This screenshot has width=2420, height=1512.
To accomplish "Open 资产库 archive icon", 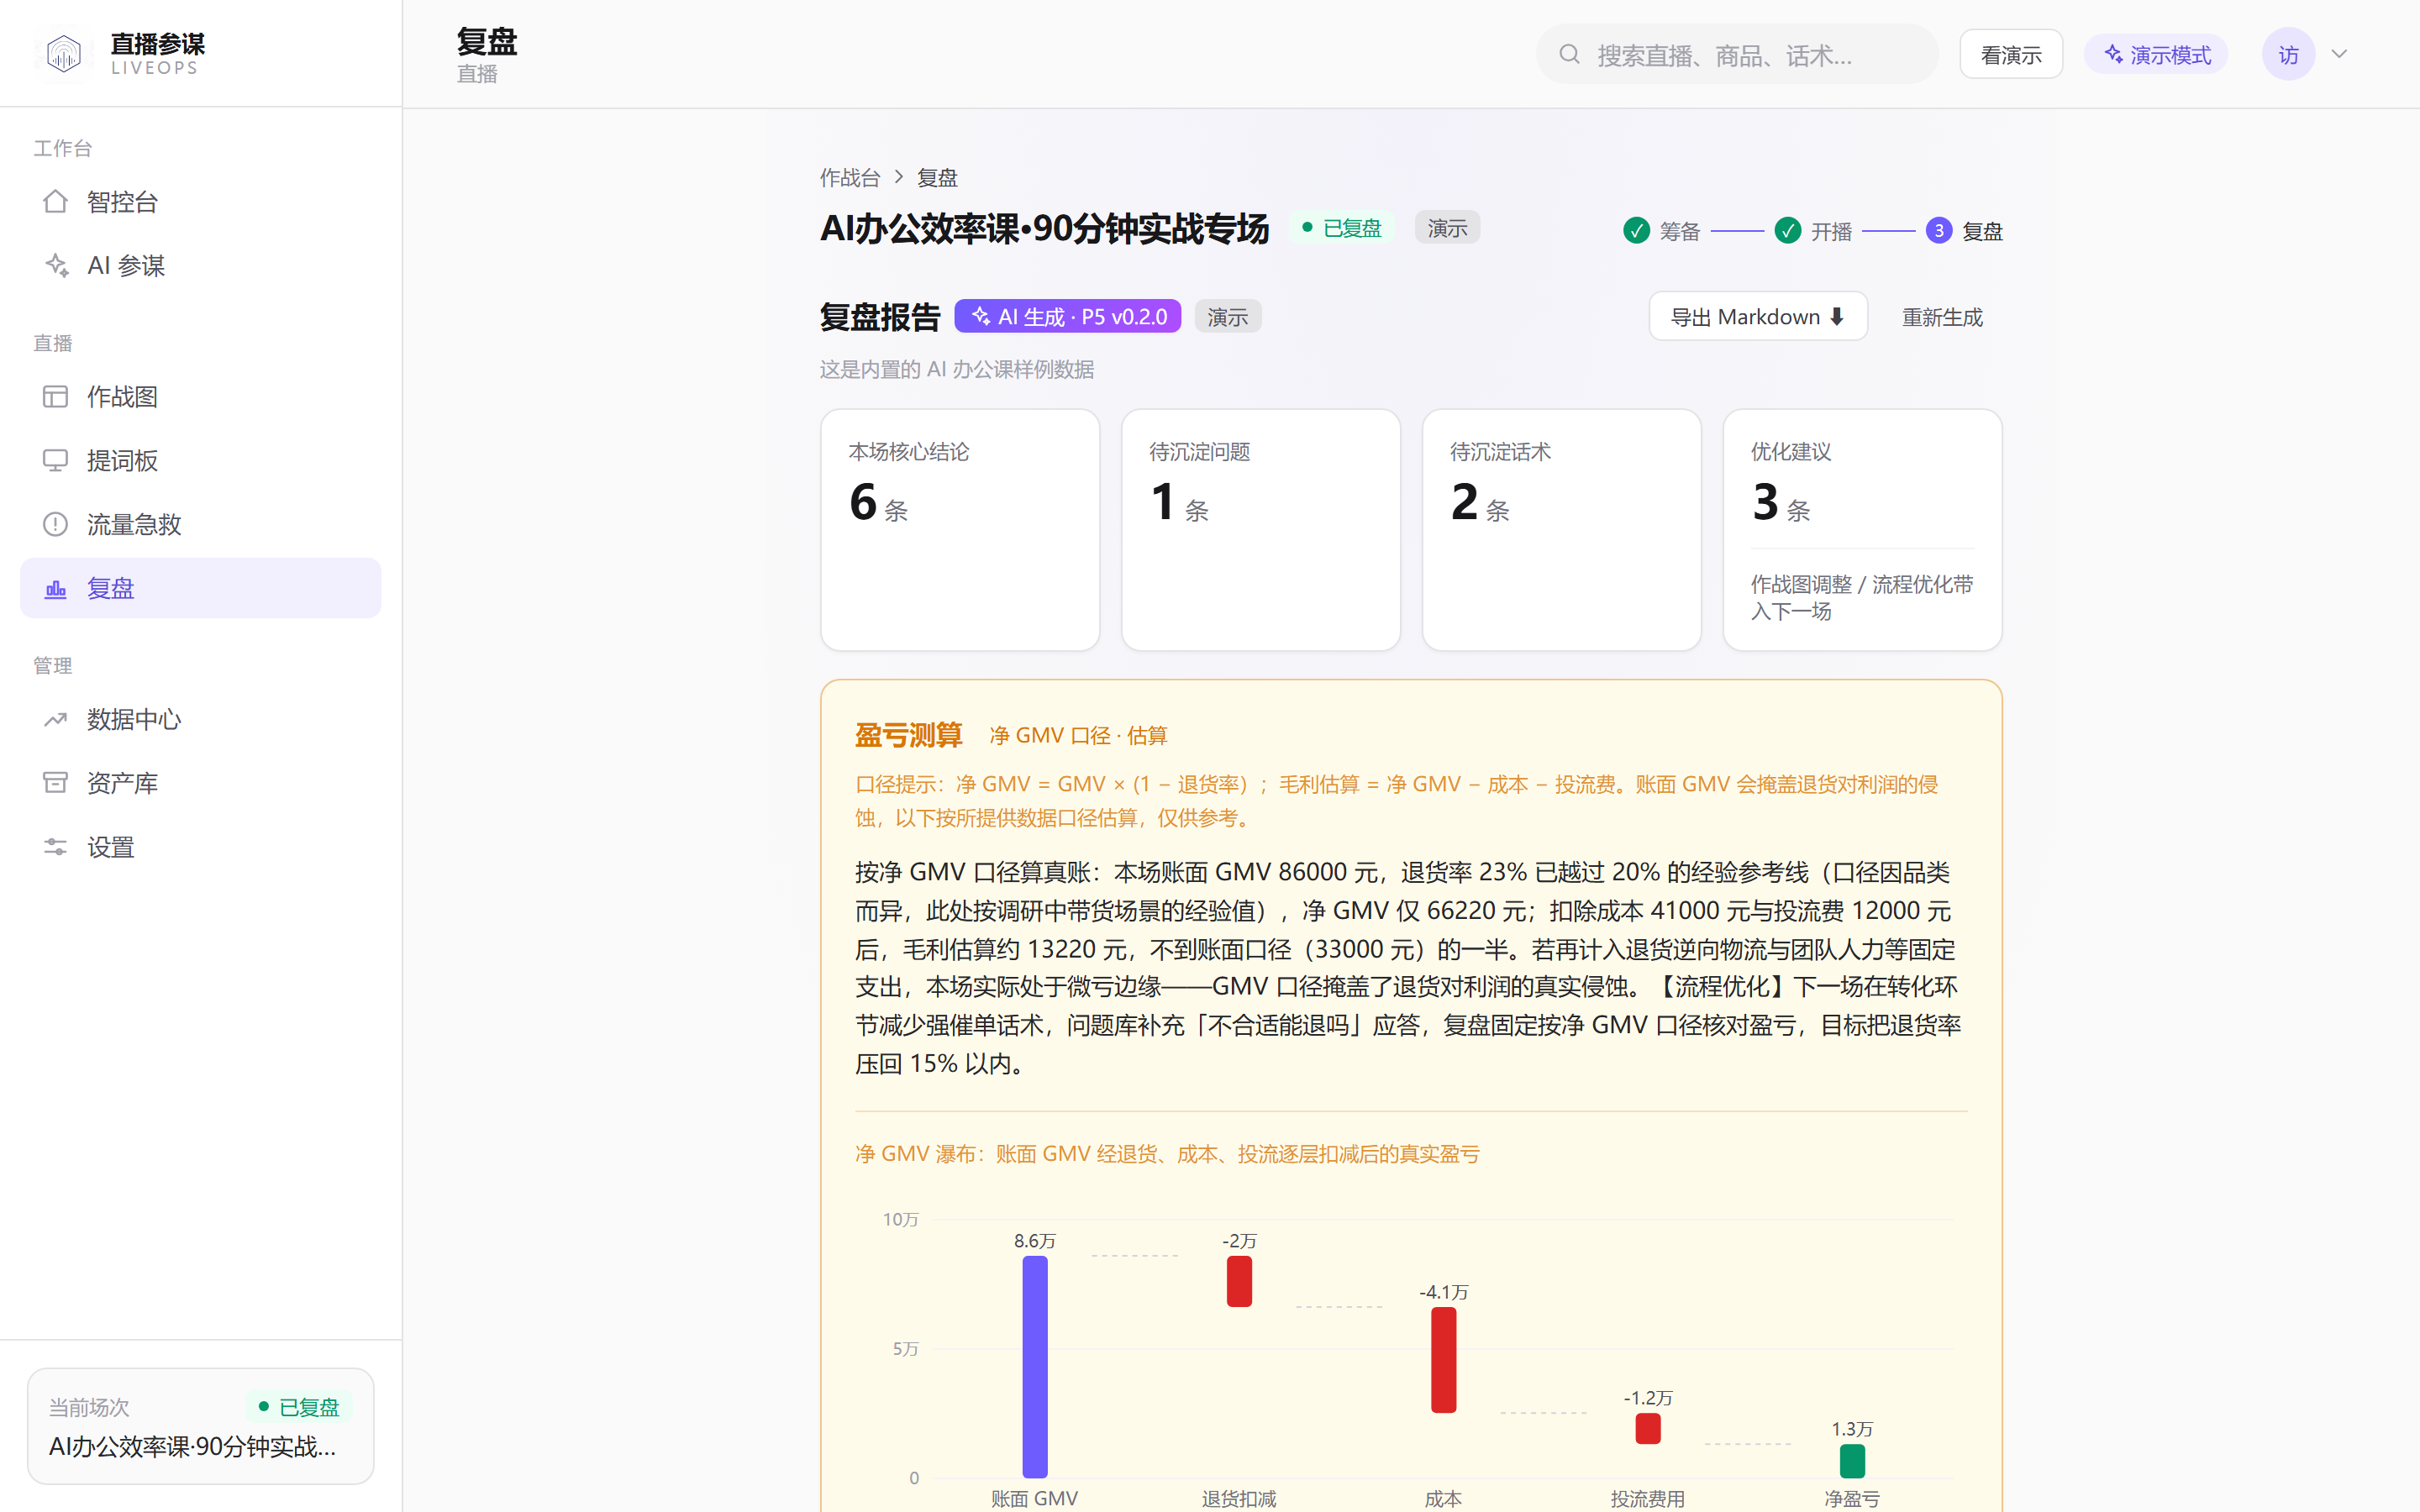I will [x=56, y=784].
